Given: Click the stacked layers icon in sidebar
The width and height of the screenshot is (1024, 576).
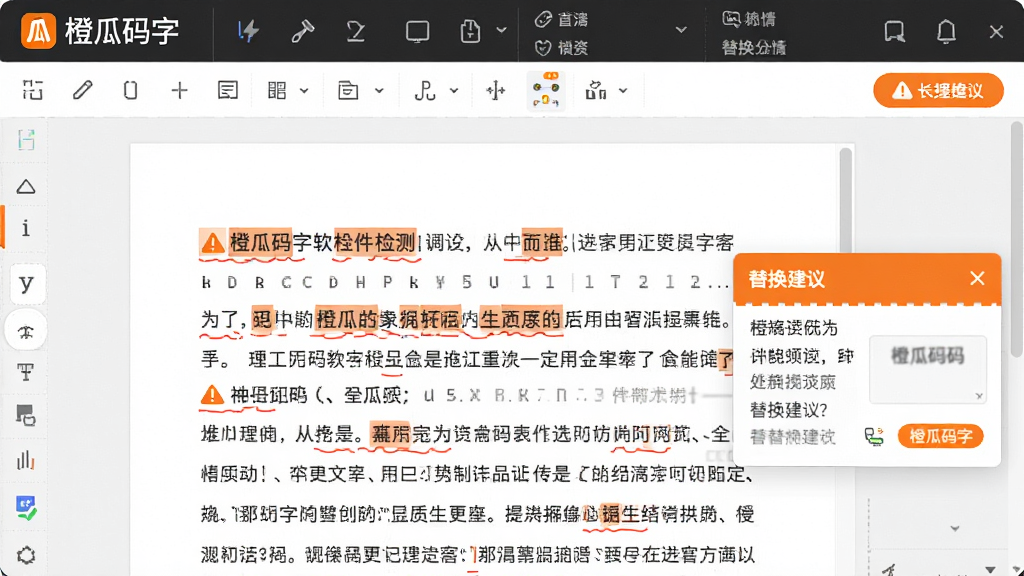Looking at the screenshot, I should coord(25,415).
